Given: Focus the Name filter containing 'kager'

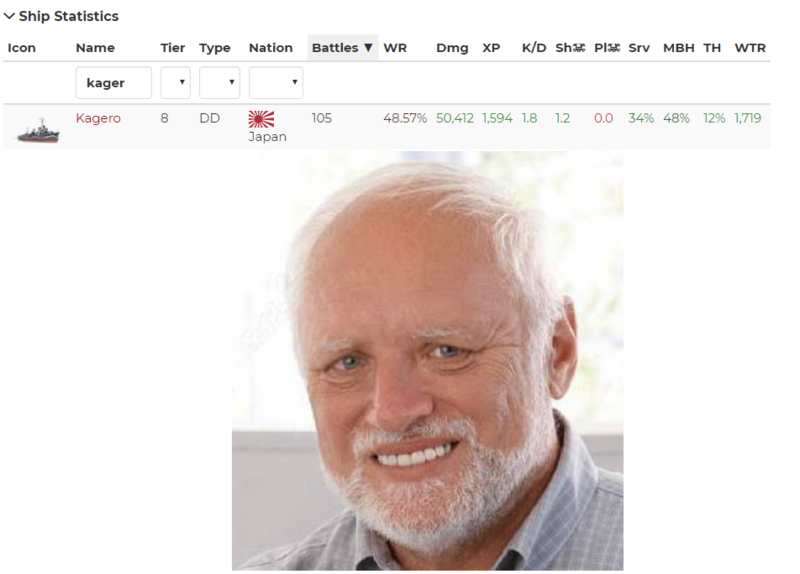Looking at the screenshot, I should click(113, 83).
